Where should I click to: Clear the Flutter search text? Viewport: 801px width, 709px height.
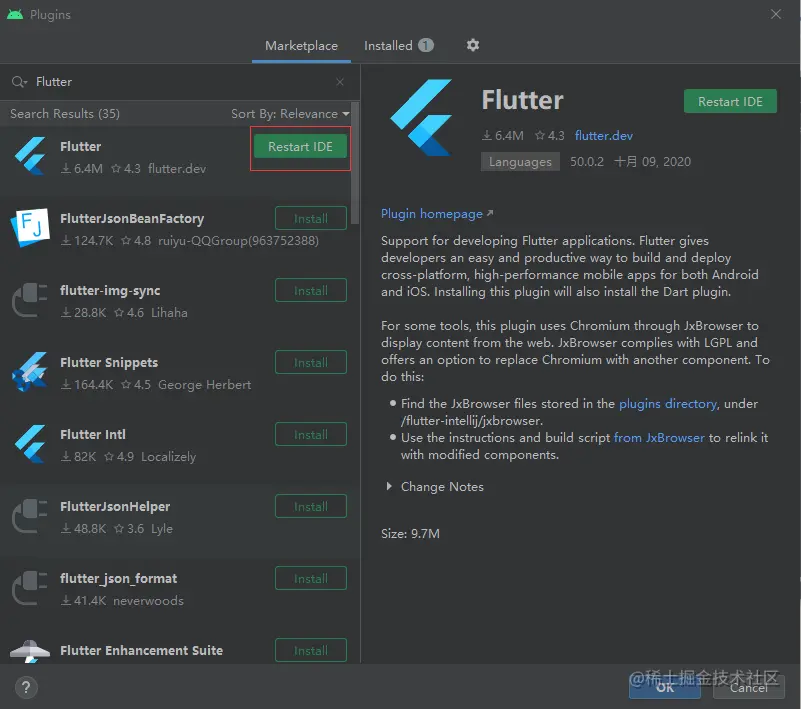click(x=340, y=82)
